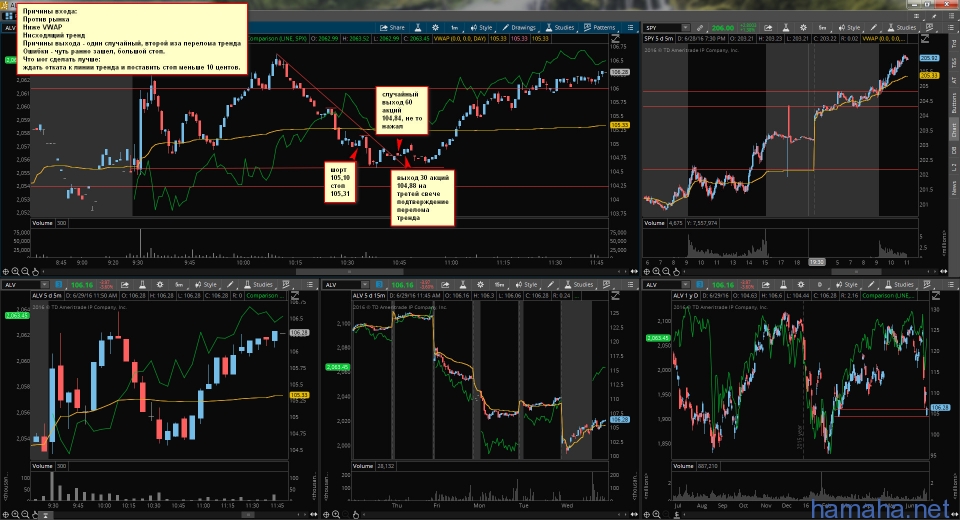Select pencil drawing tool on bottom-left chart
960x520 pixels.
click(230, 285)
